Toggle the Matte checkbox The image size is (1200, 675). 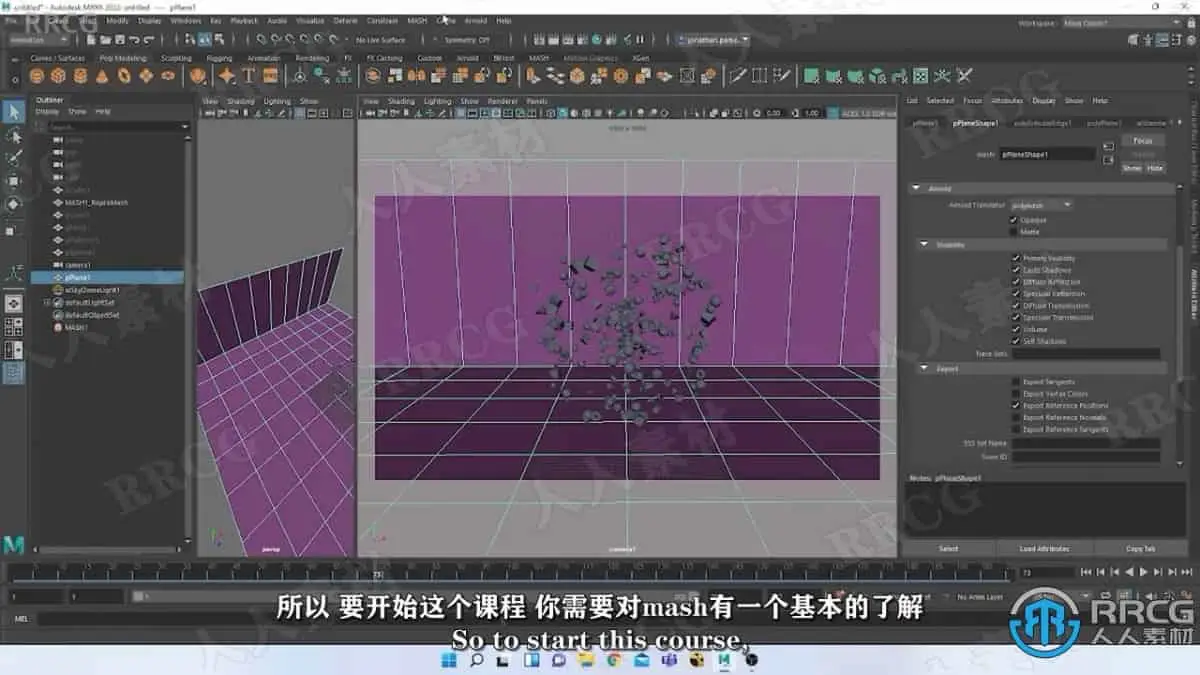tap(1015, 232)
